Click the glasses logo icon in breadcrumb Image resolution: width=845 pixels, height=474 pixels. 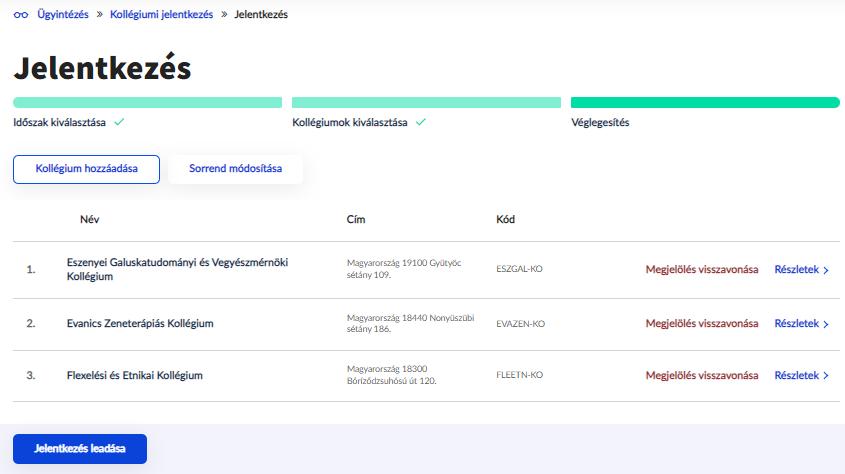point(20,15)
